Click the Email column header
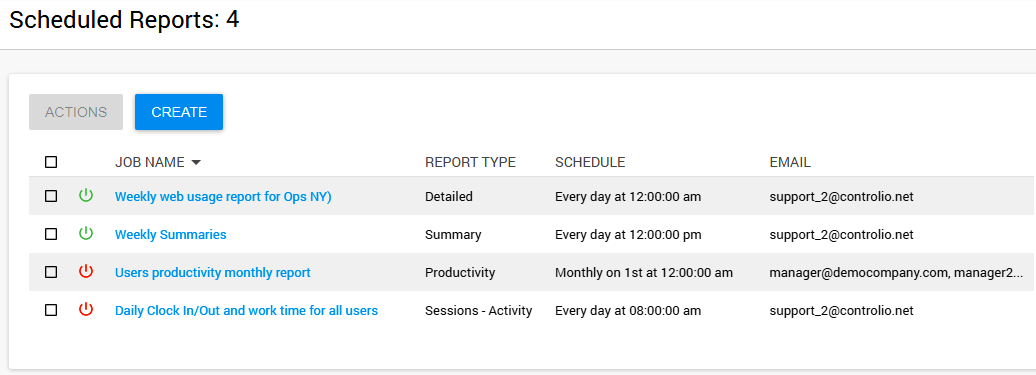Viewport: 1036px width, 375px height. [x=790, y=162]
